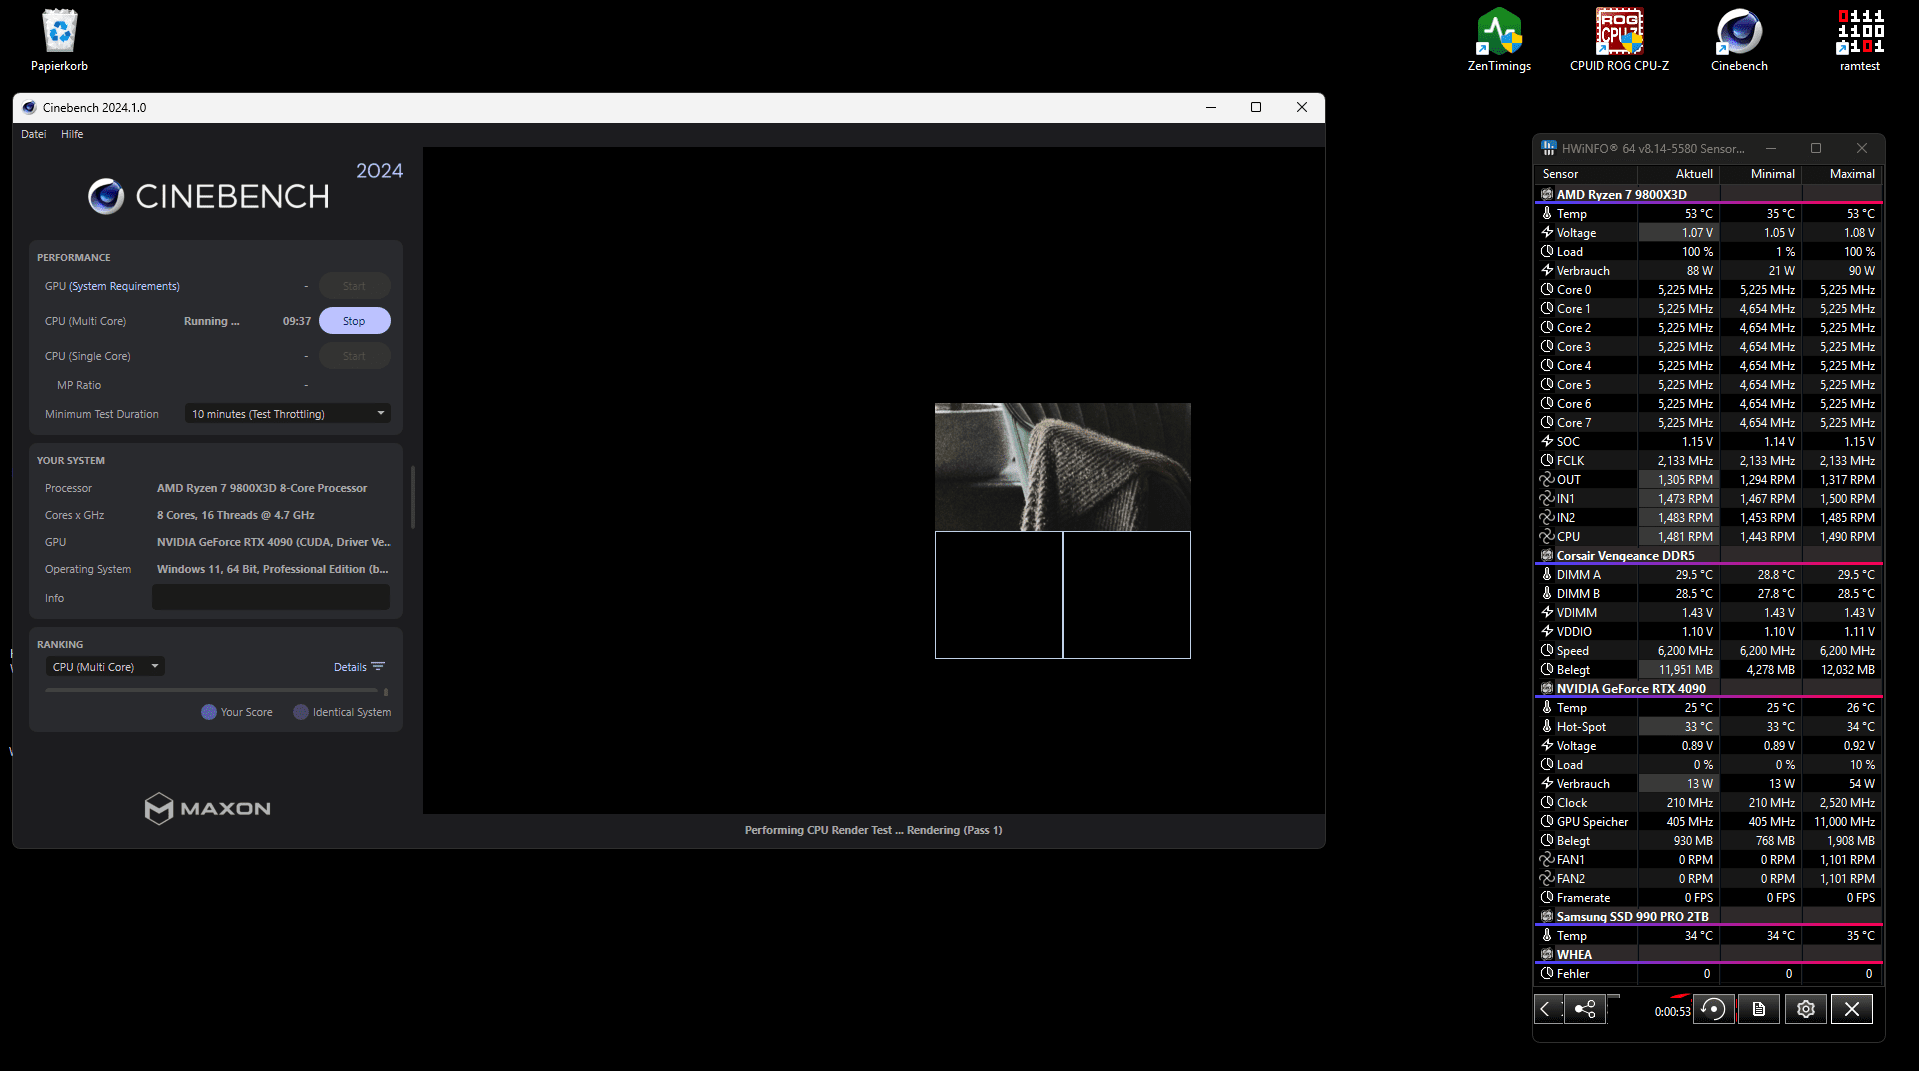1919x1071 pixels.
Task: Click the disabled GPU Start button
Action: click(x=354, y=286)
